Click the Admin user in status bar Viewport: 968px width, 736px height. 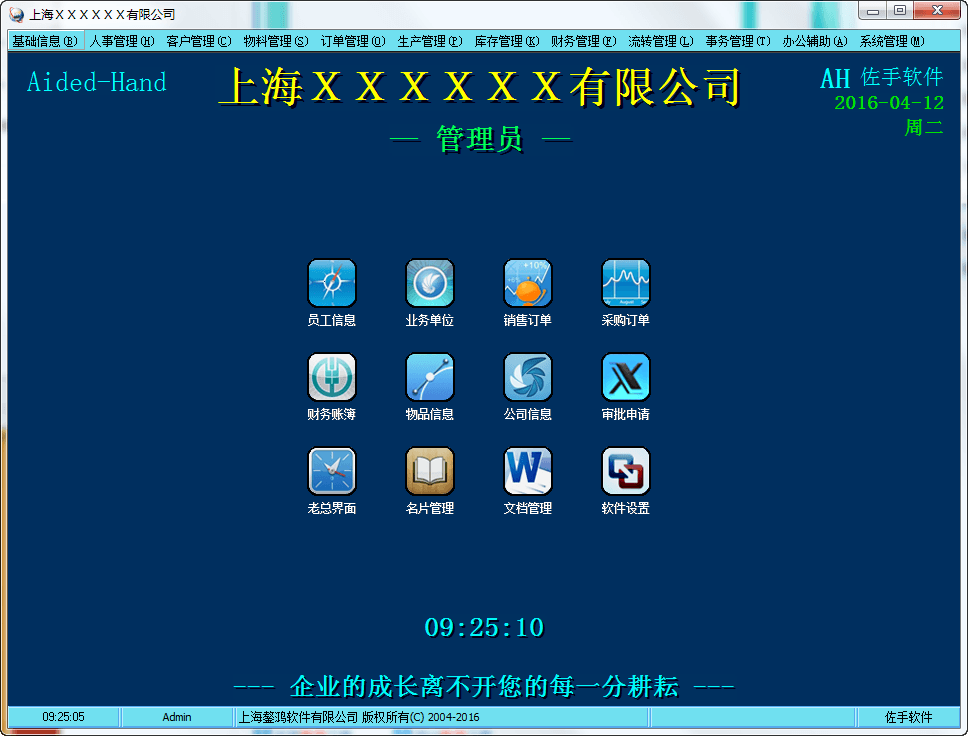[177, 717]
